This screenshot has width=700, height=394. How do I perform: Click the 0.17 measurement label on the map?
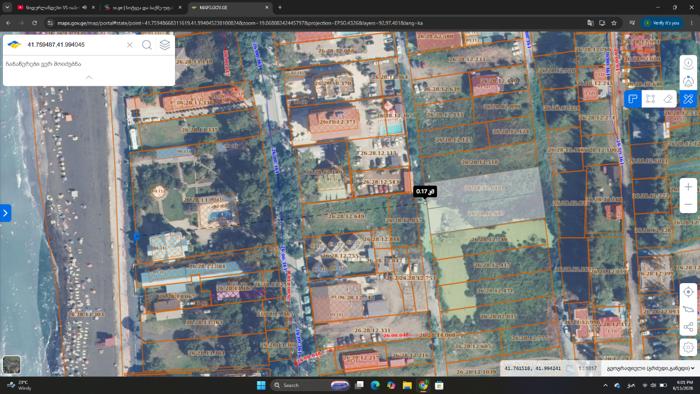[x=425, y=191]
